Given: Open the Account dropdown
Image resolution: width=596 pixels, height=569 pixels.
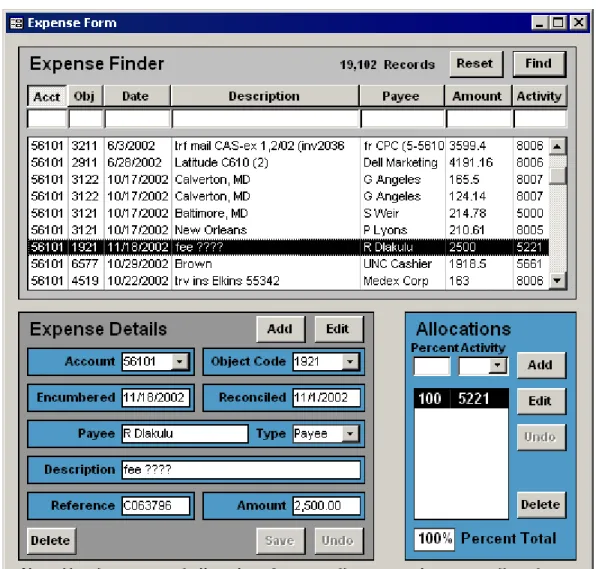Looking at the screenshot, I should coord(179,361).
